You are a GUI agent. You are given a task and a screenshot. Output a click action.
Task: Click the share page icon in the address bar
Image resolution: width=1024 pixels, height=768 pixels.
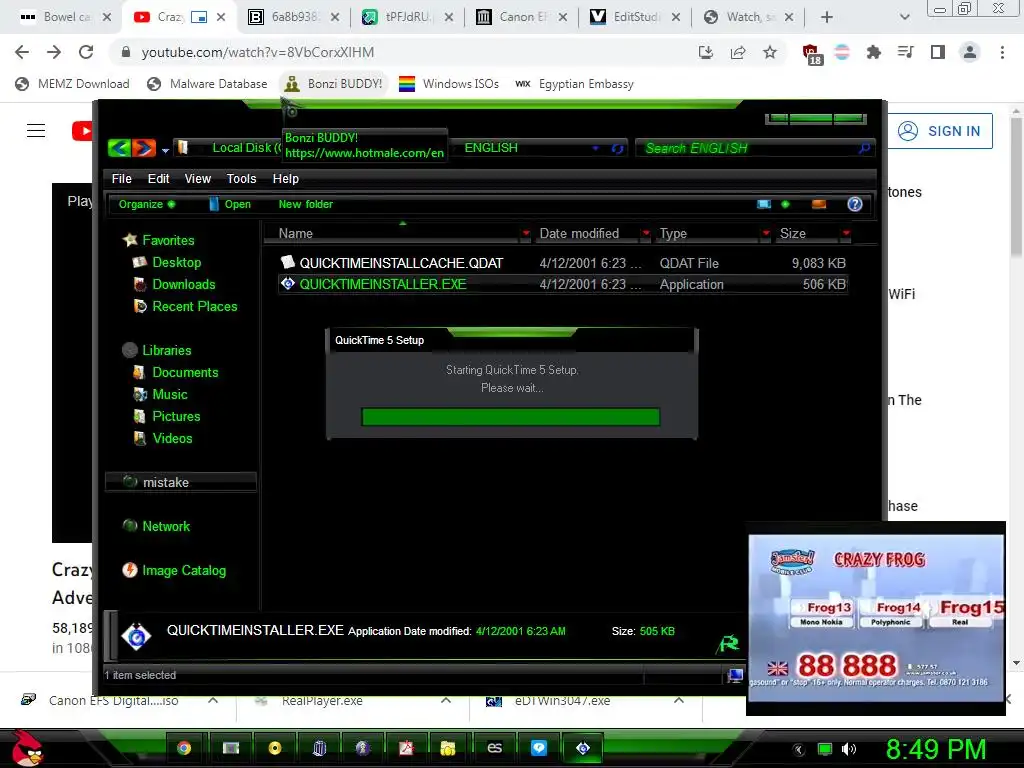pos(738,52)
